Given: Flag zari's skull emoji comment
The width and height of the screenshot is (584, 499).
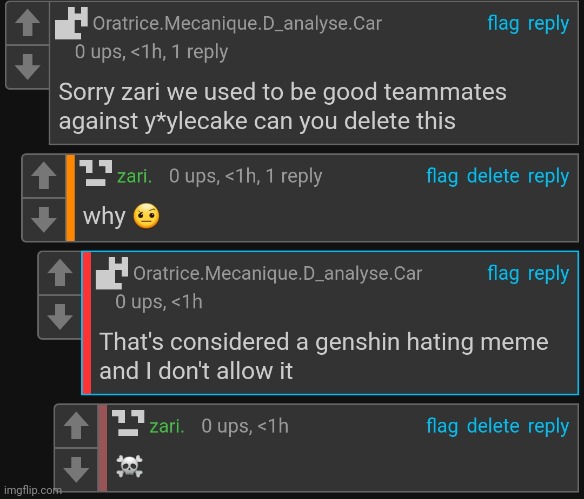Looking at the screenshot, I should [x=442, y=426].
